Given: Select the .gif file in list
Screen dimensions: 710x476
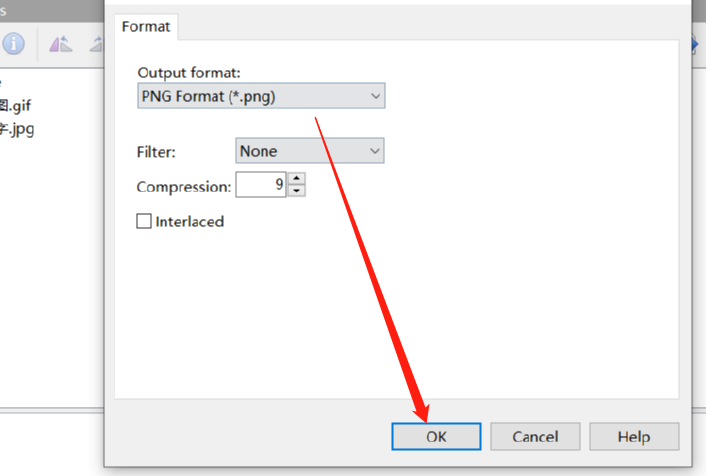Looking at the screenshot, I should [x=15, y=106].
